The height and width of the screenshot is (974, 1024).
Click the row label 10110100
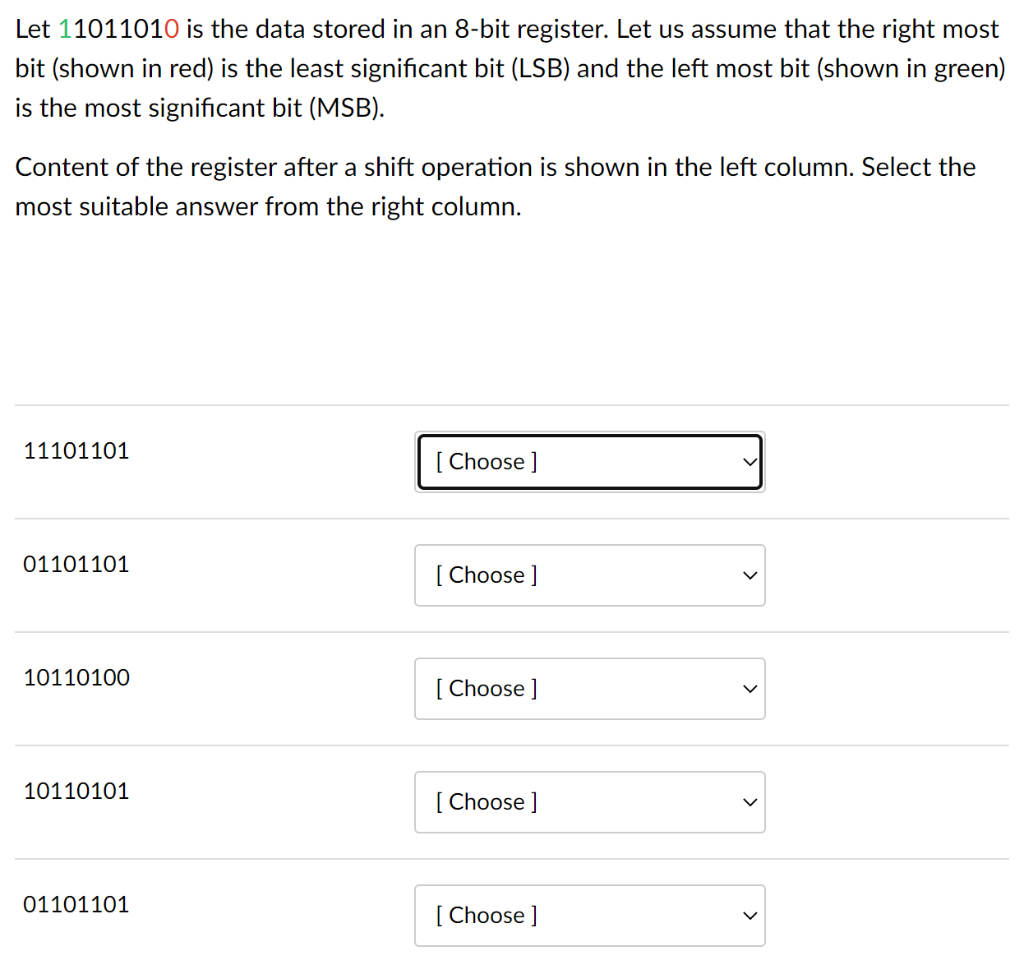[76, 678]
